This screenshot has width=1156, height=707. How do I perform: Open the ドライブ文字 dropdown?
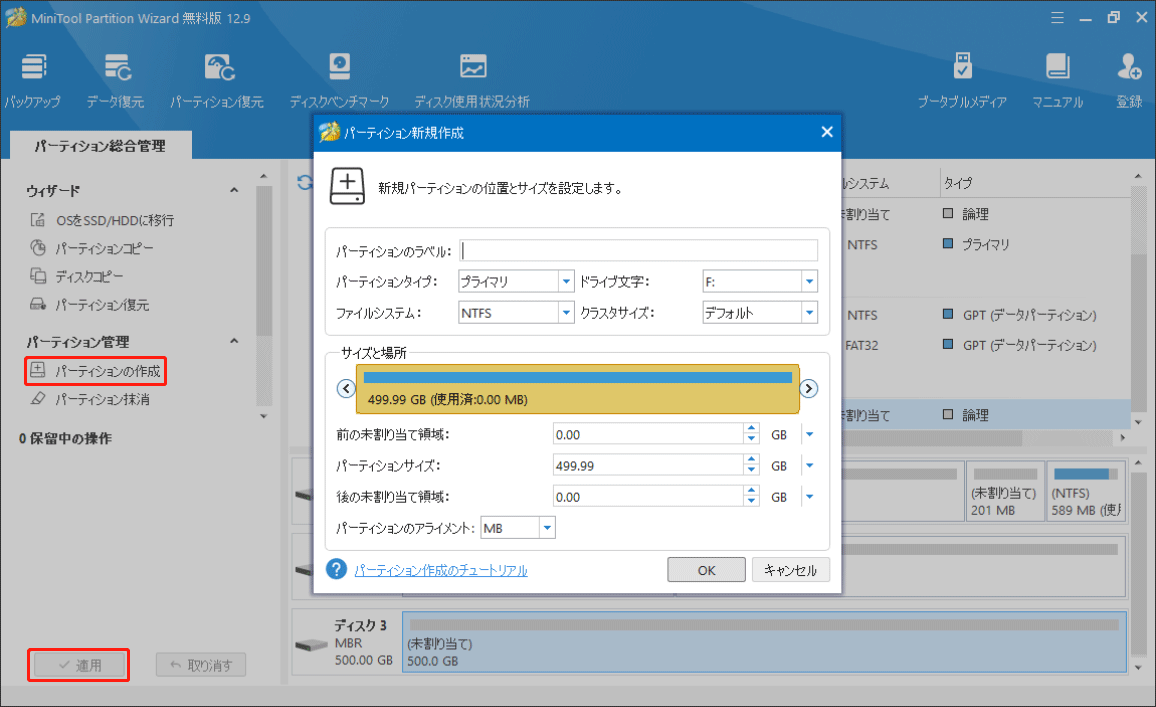tap(809, 281)
